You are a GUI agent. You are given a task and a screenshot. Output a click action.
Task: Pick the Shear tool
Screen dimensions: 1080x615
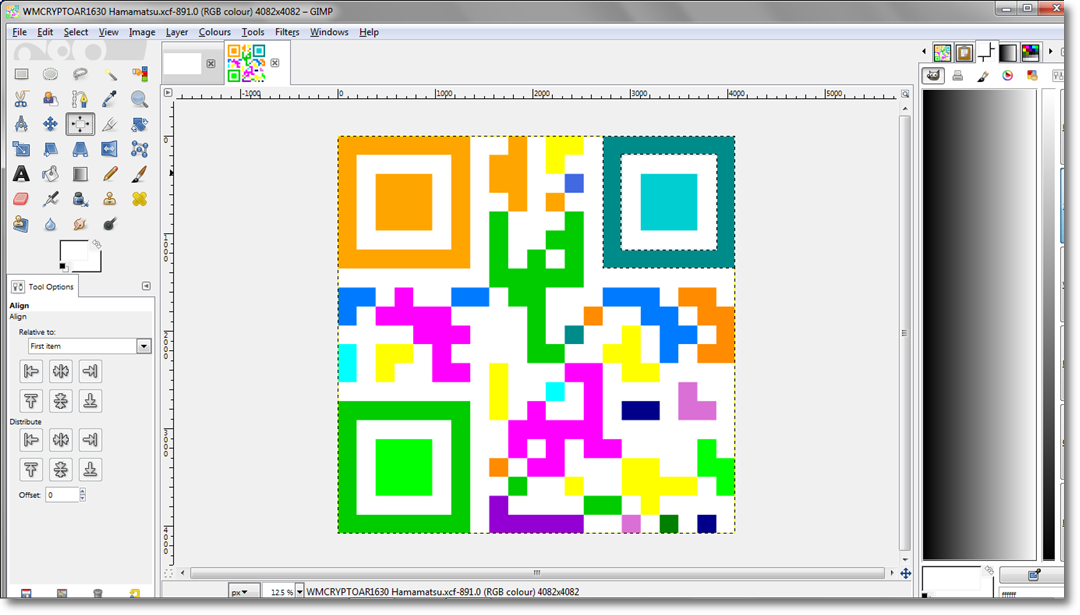pyautogui.click(x=50, y=149)
